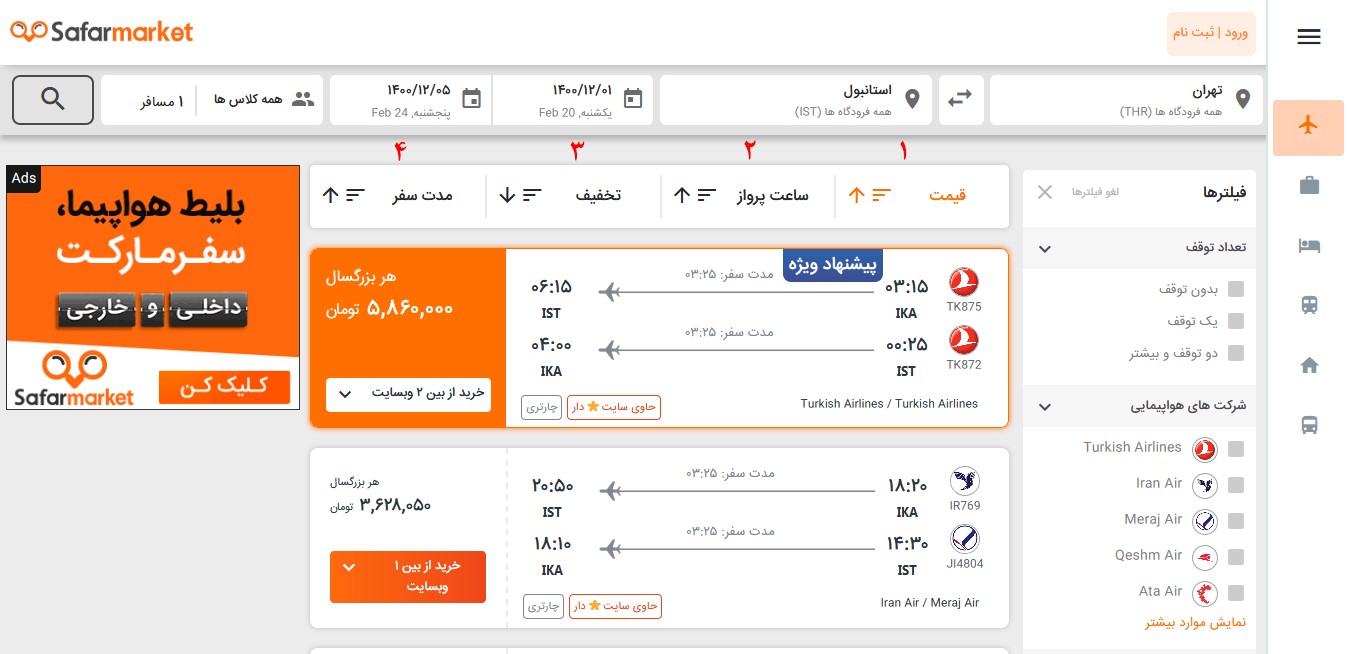Check the Iran Air filter box
Image resolution: width=1349 pixels, height=654 pixels.
point(1236,485)
